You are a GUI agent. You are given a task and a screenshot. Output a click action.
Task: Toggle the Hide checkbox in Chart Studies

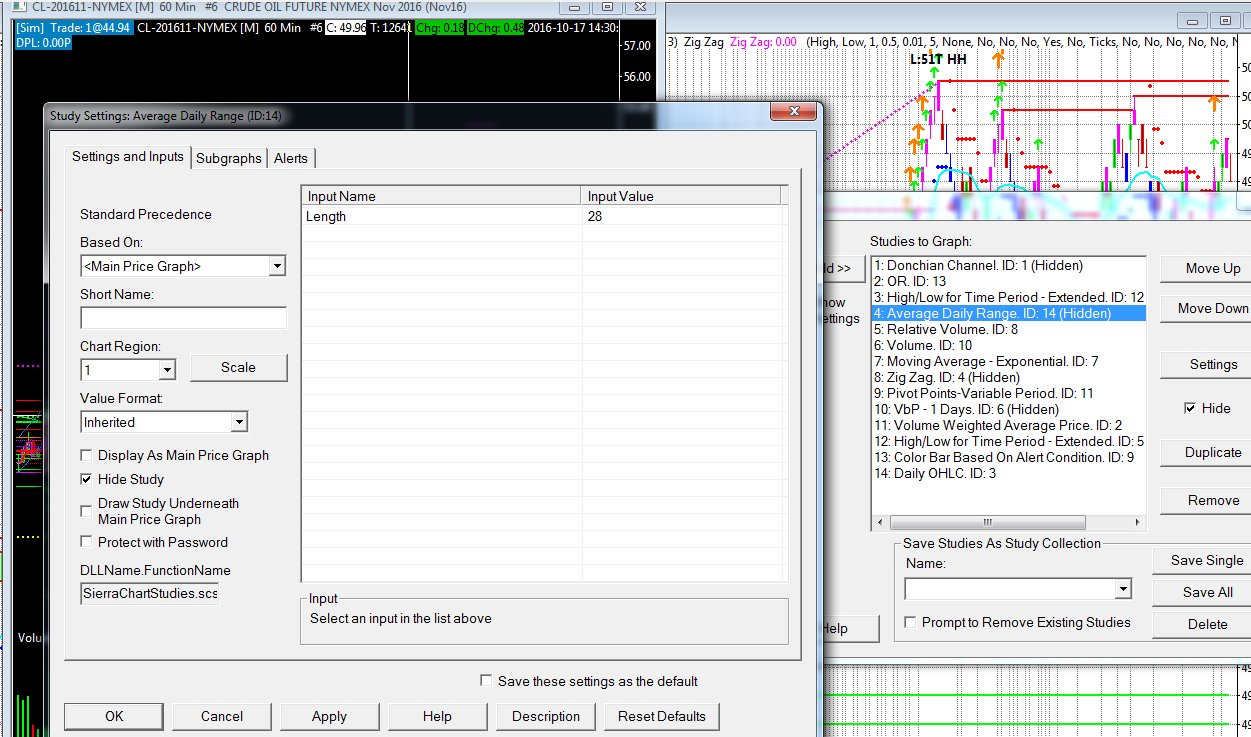pyautogui.click(x=1190, y=408)
